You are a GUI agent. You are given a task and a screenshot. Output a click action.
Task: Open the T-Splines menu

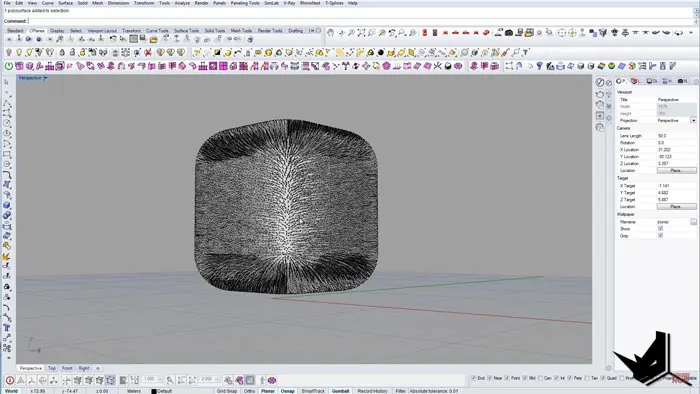(334, 3)
